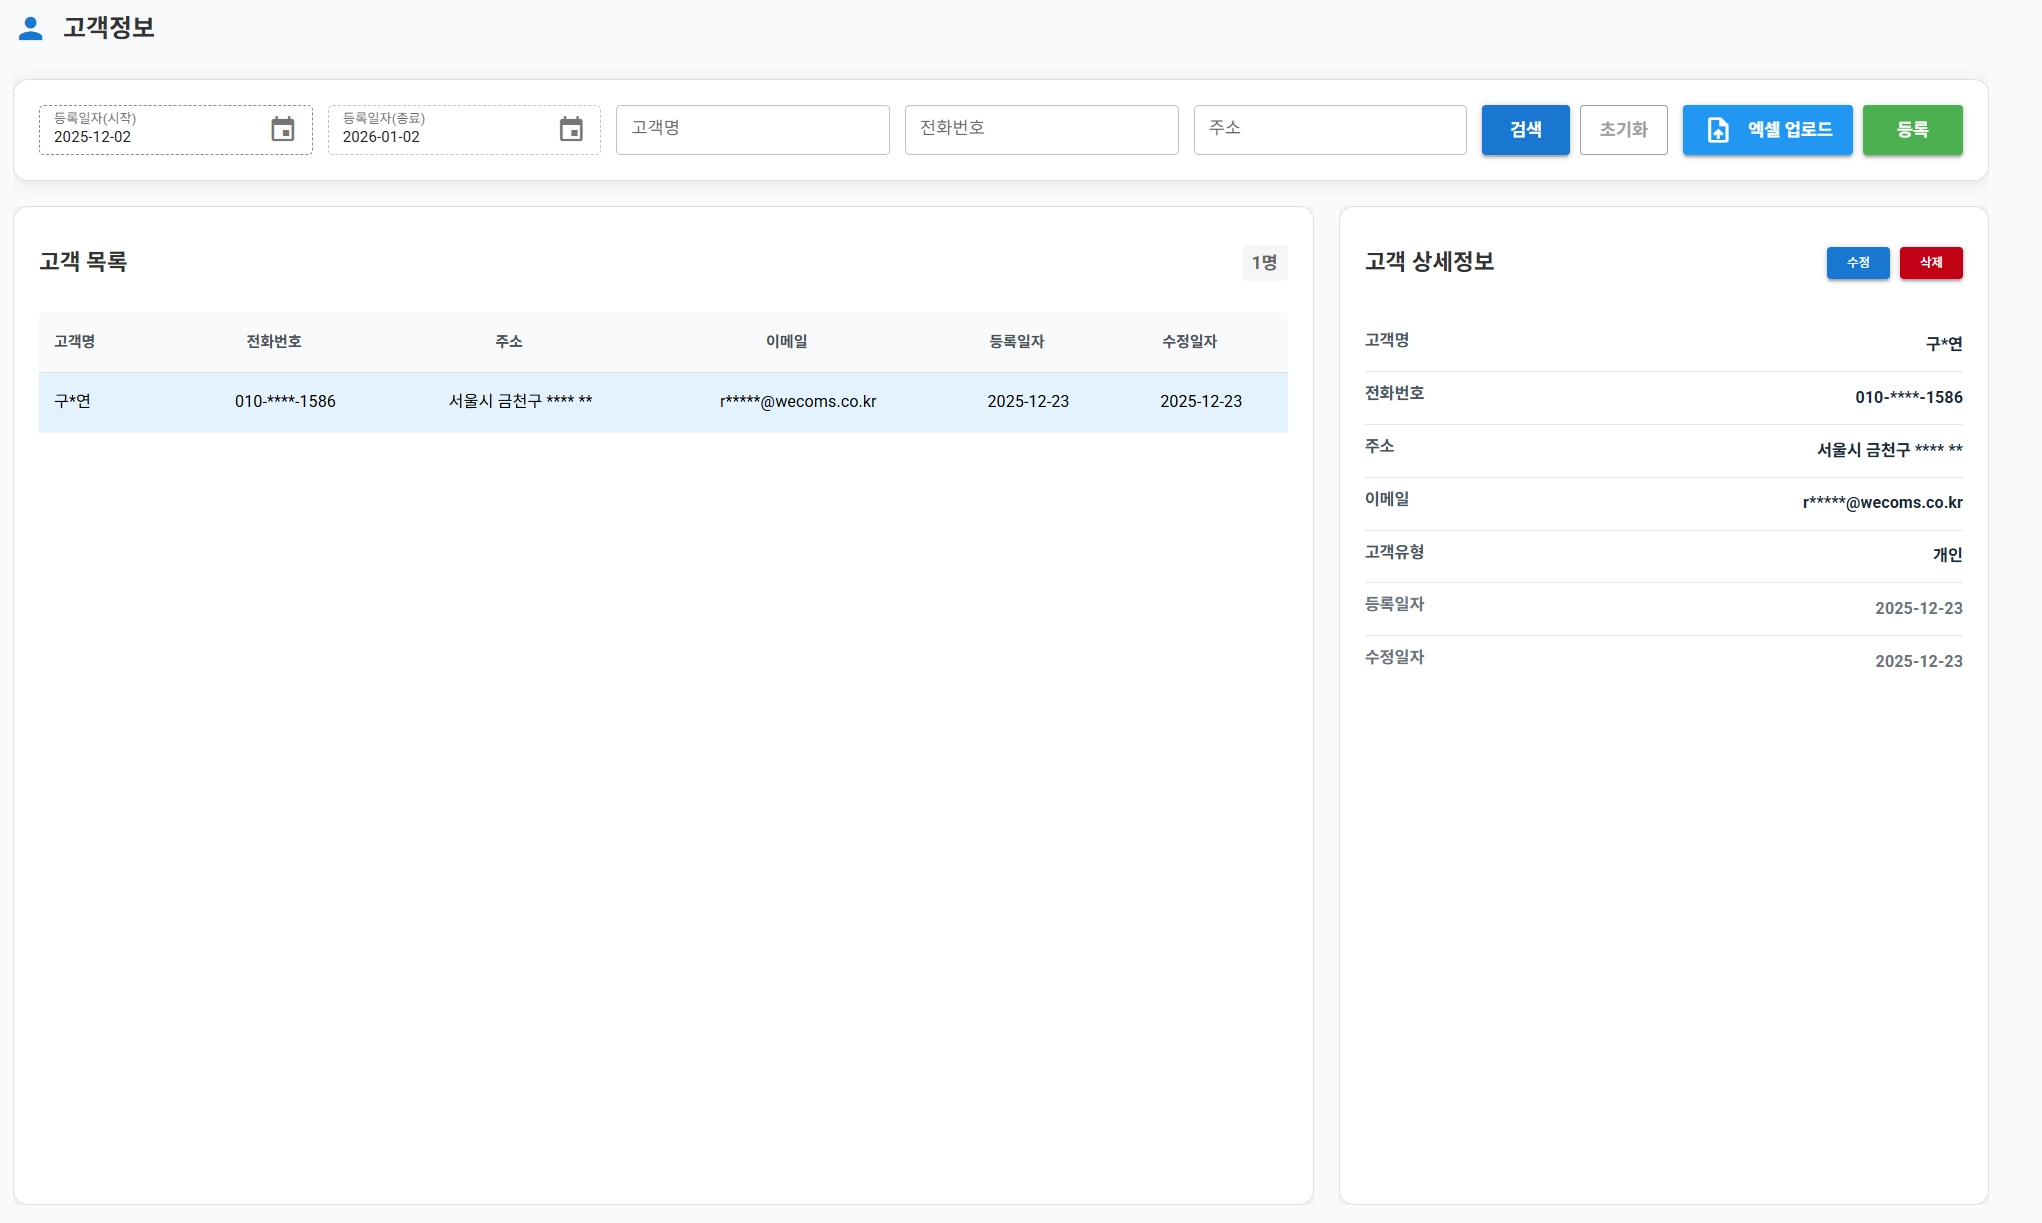Click the upload file icon on Excel button

pyautogui.click(x=1718, y=130)
